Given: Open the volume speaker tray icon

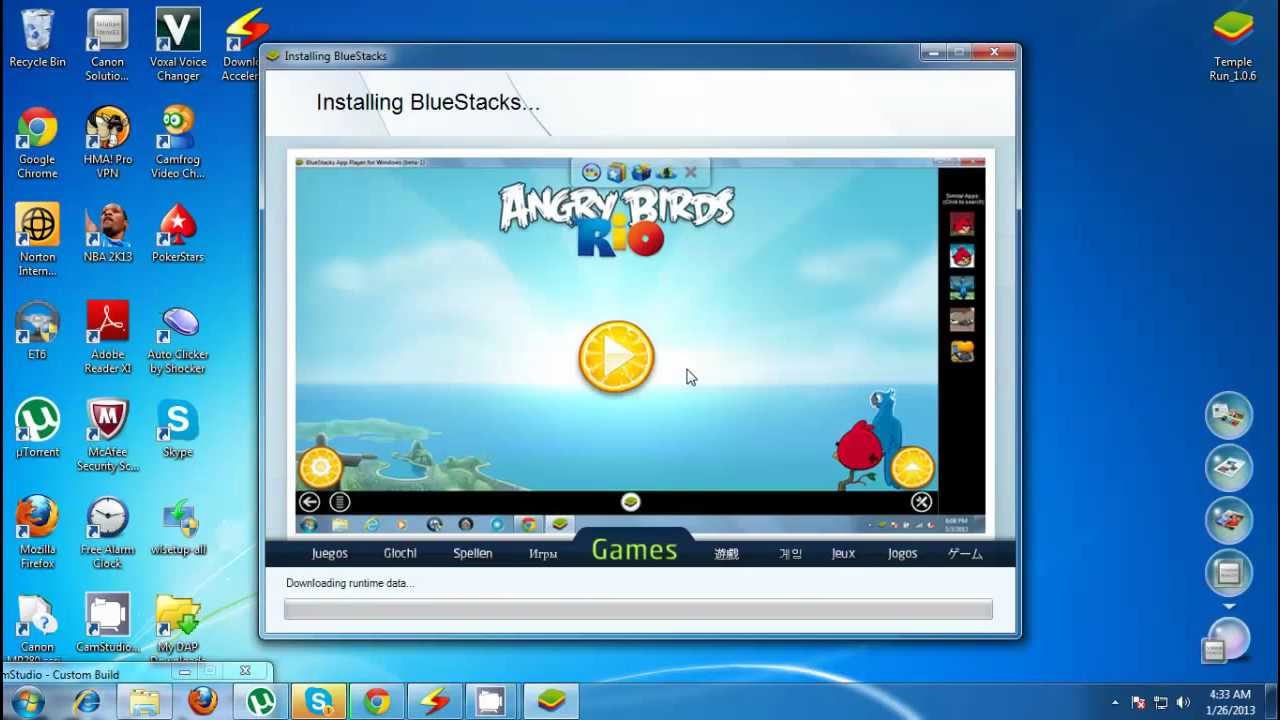Looking at the screenshot, I should (x=1184, y=702).
